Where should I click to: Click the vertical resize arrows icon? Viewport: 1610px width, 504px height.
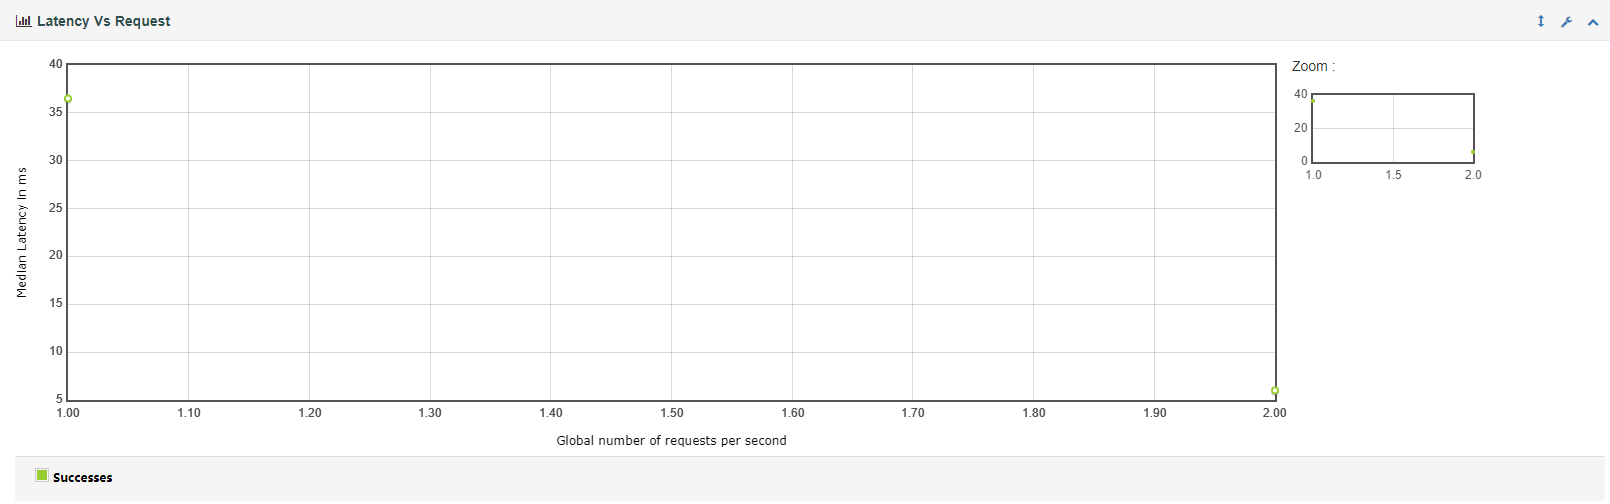(1541, 21)
